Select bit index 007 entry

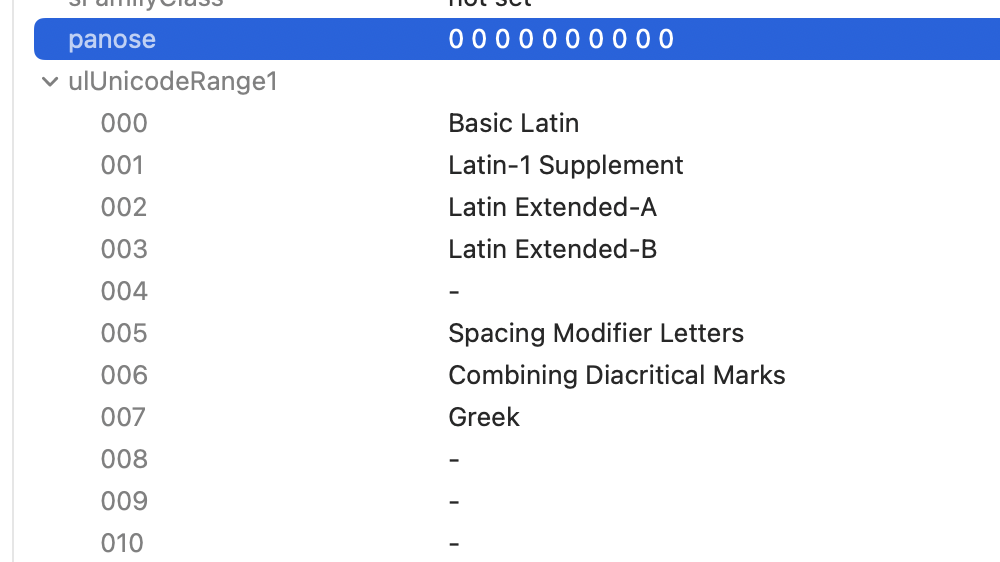click(124, 418)
